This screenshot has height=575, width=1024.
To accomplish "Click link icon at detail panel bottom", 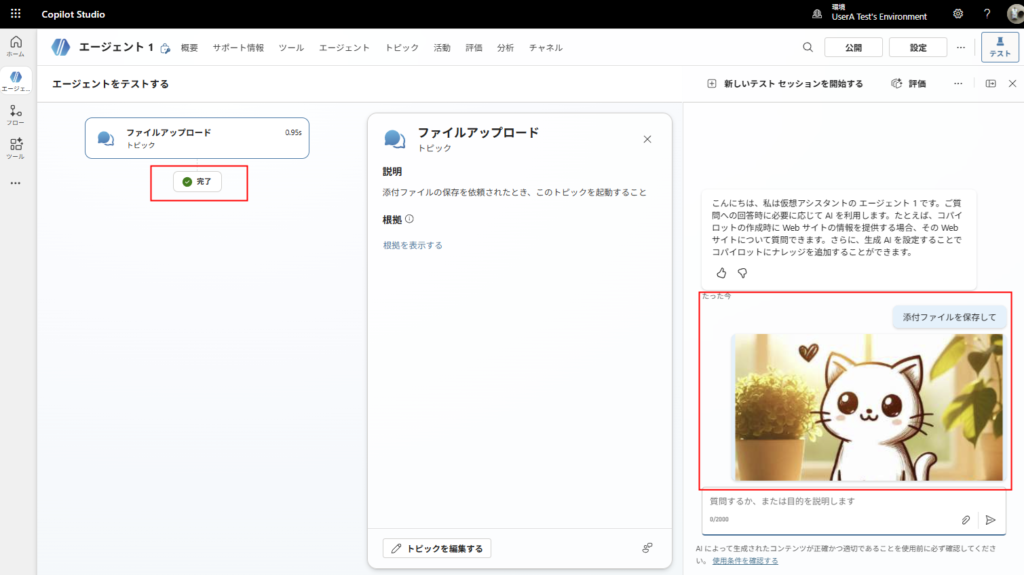I will click(647, 548).
